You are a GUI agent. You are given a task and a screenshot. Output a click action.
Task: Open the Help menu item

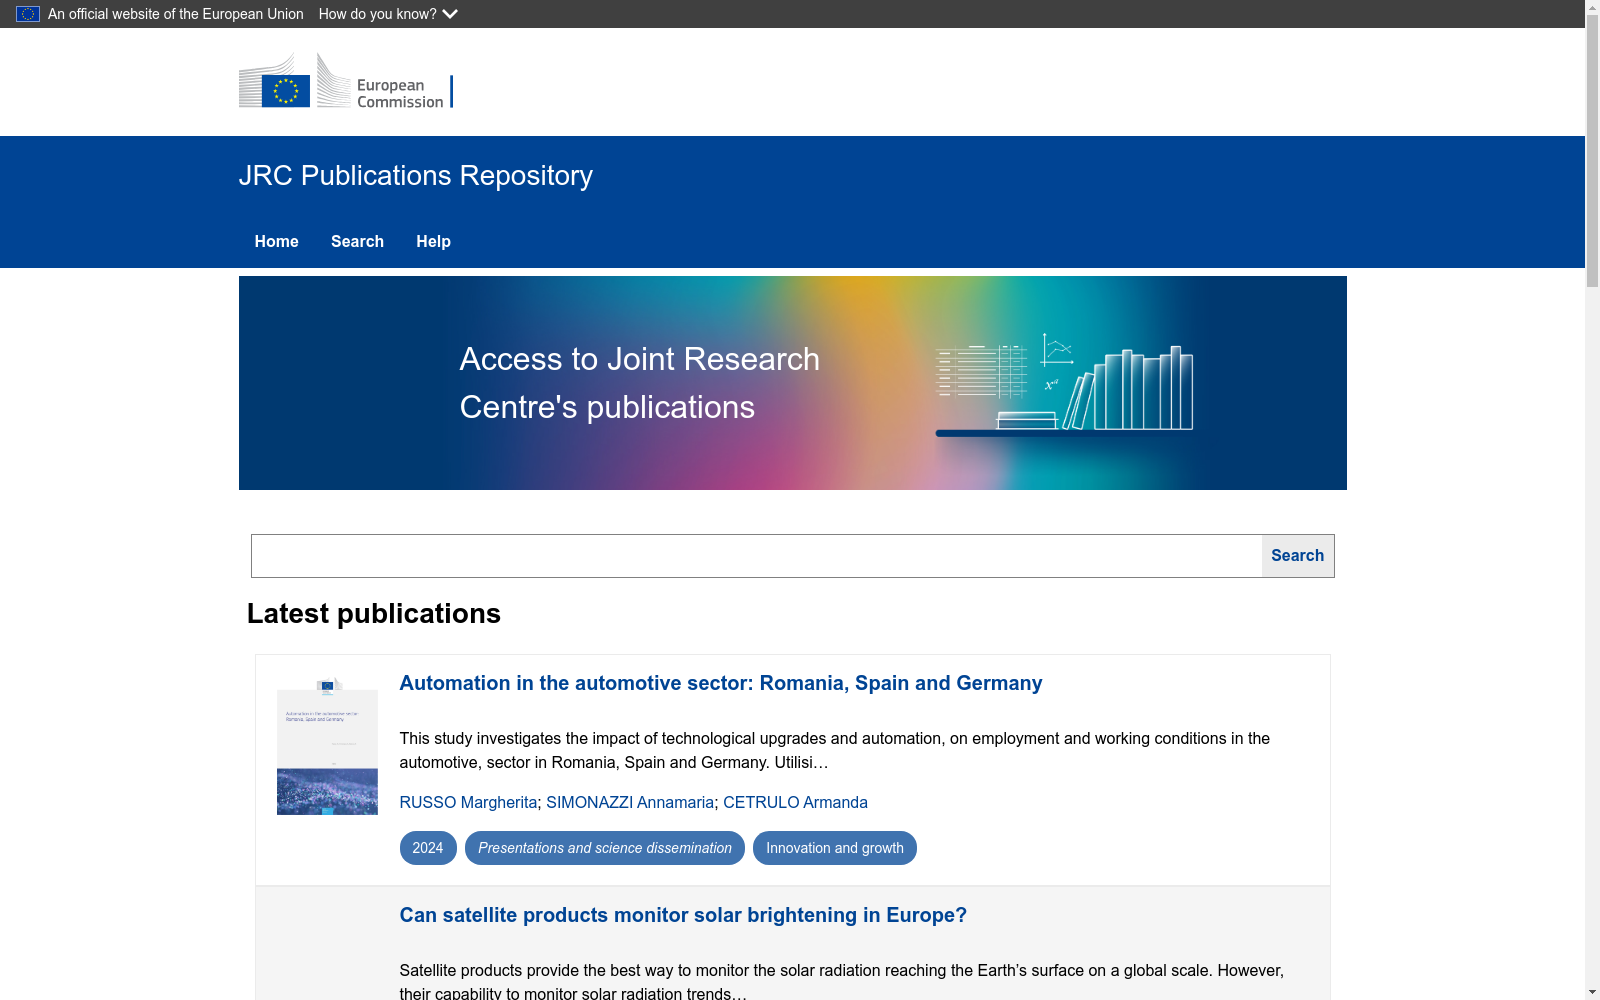(434, 242)
